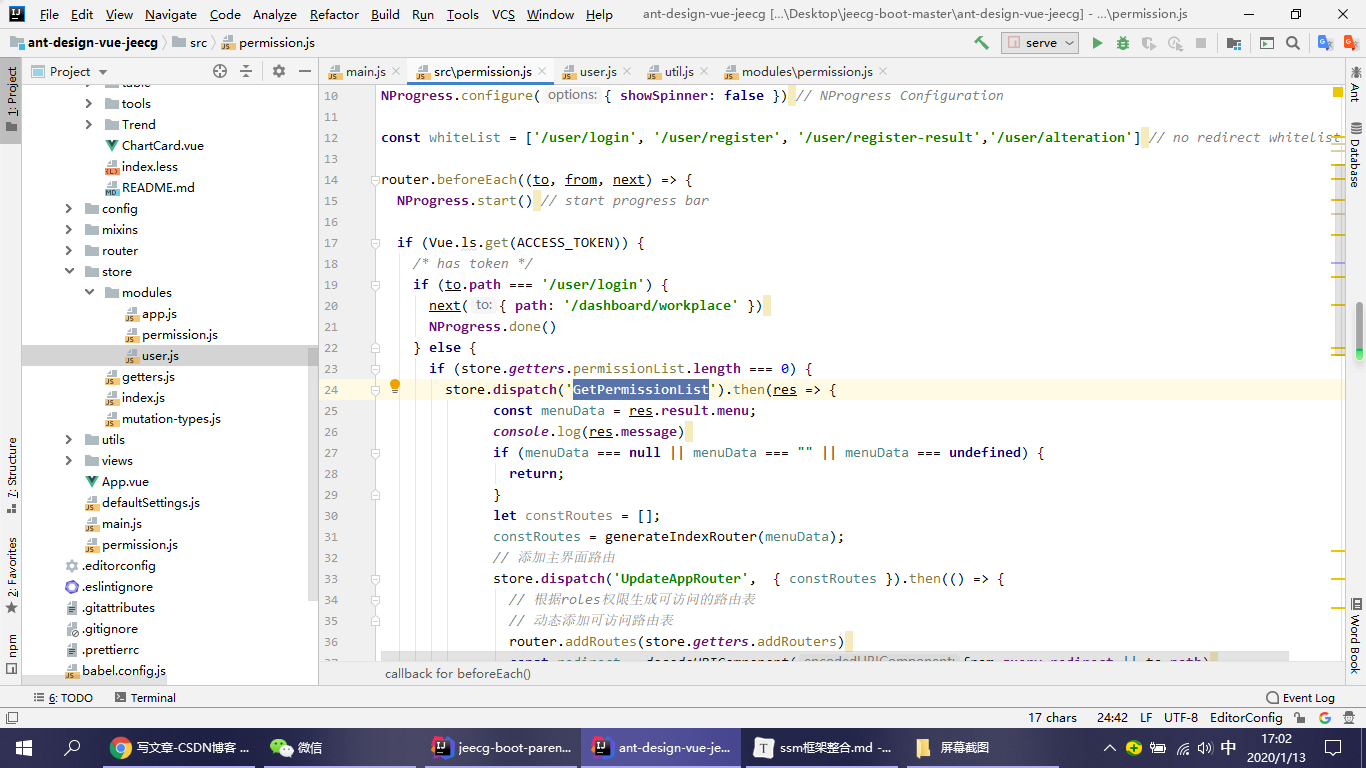Click the Google icon in the status bar

pos(1325,718)
